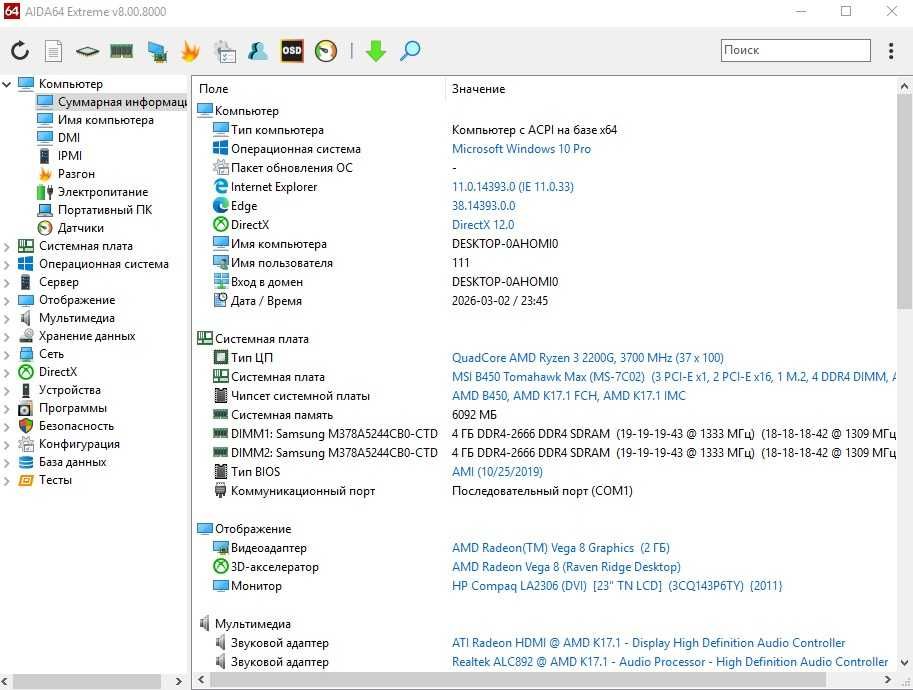Select the DMI tree item
The width and height of the screenshot is (913, 690).
pos(69,138)
